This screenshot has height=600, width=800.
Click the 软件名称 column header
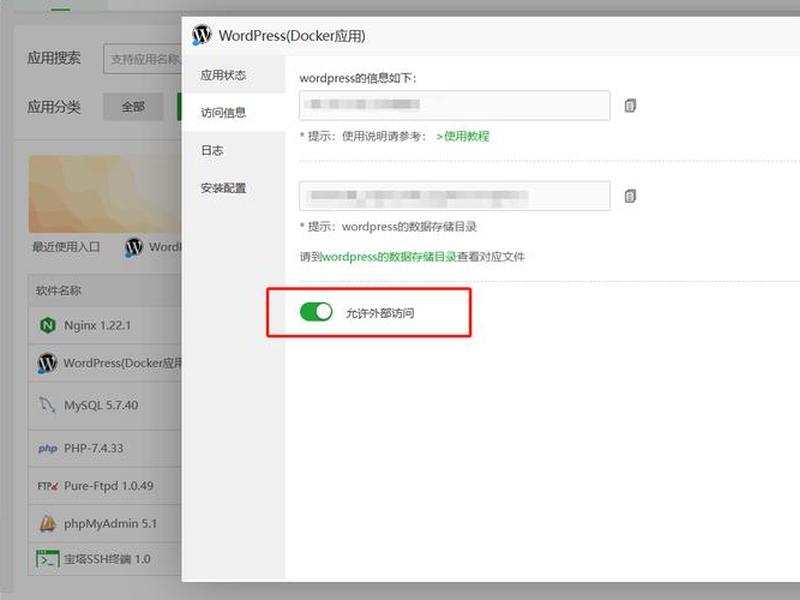click(58, 290)
